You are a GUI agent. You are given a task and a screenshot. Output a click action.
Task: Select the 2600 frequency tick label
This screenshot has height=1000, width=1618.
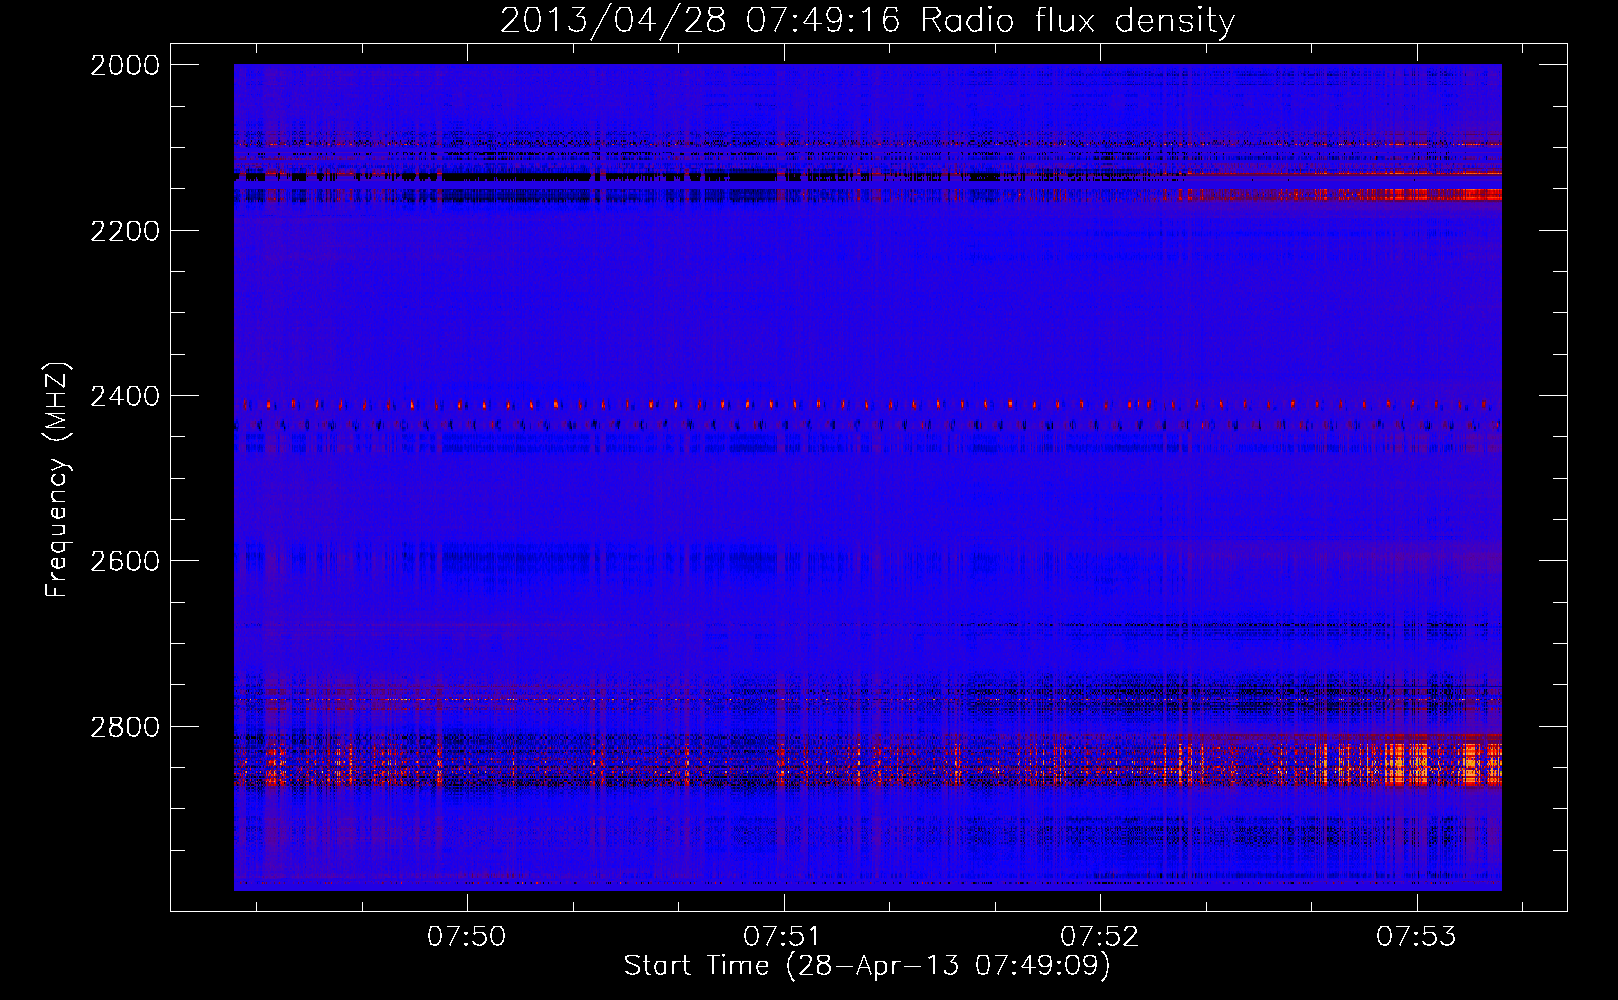tap(125, 561)
